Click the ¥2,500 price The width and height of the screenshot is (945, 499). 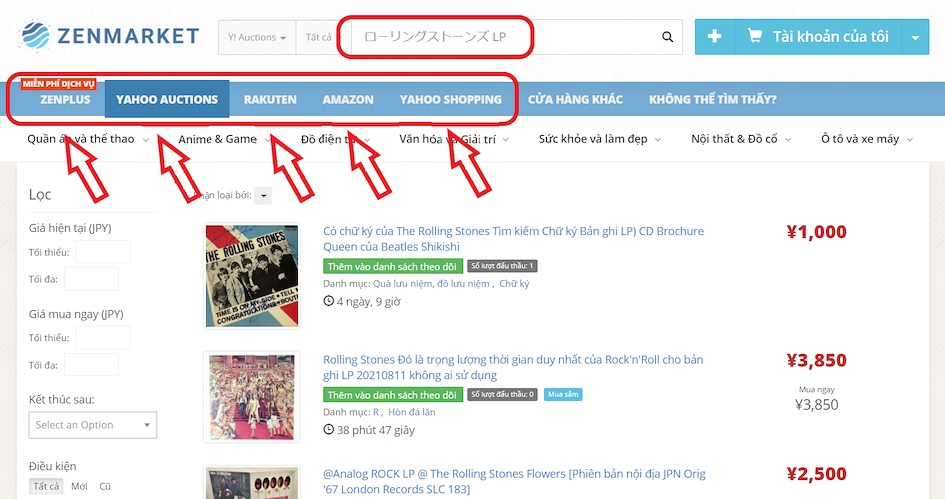(817, 474)
